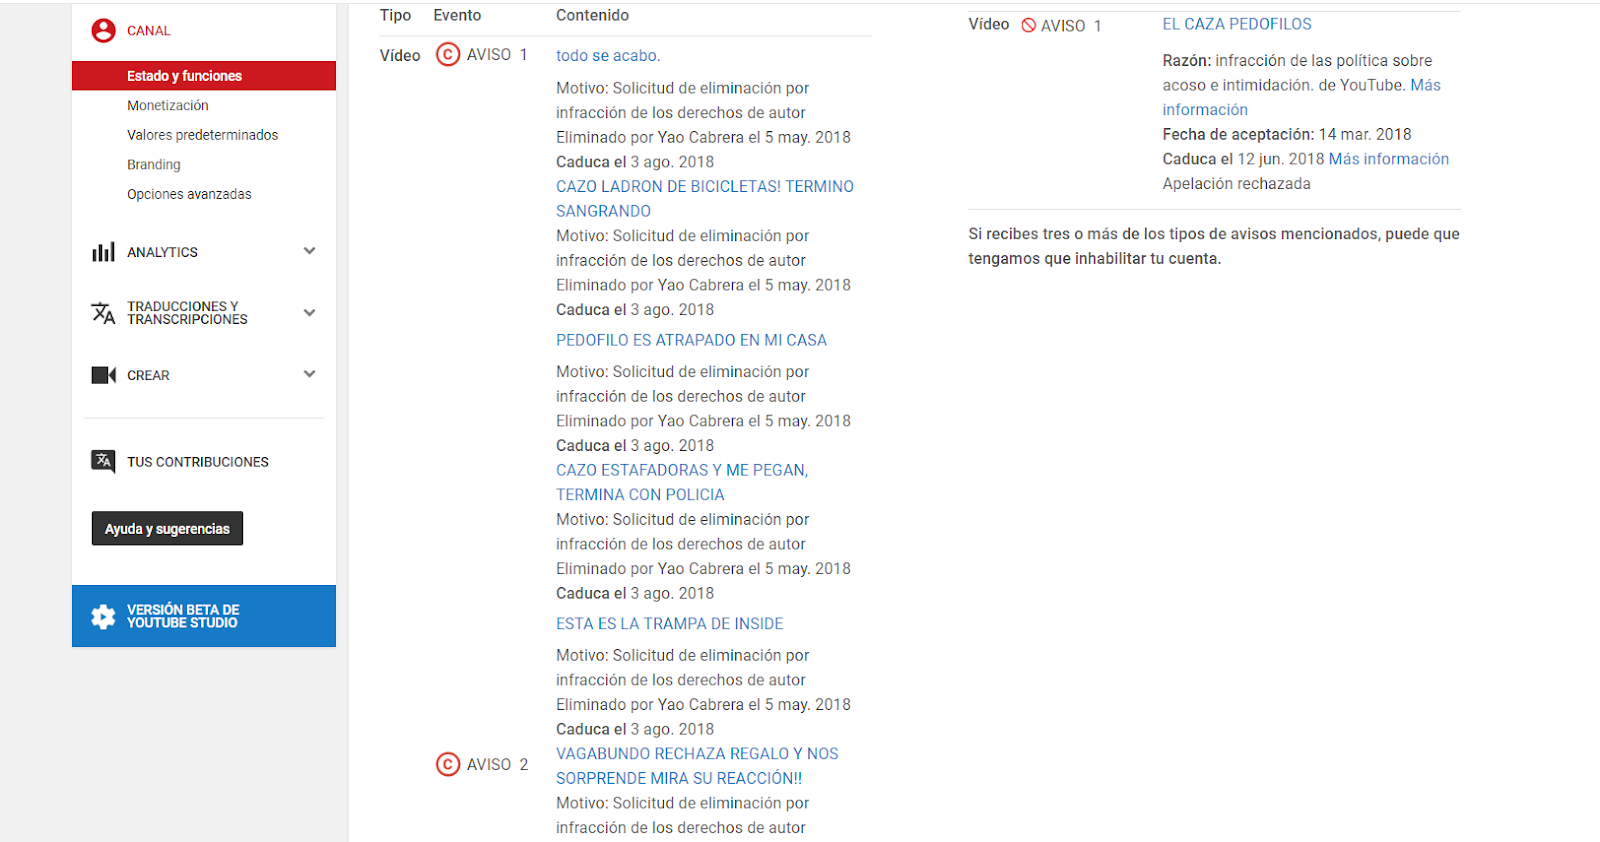Click the Traducciones y transcripciones translate icon
Image resolution: width=1600 pixels, height=842 pixels.
coord(103,313)
